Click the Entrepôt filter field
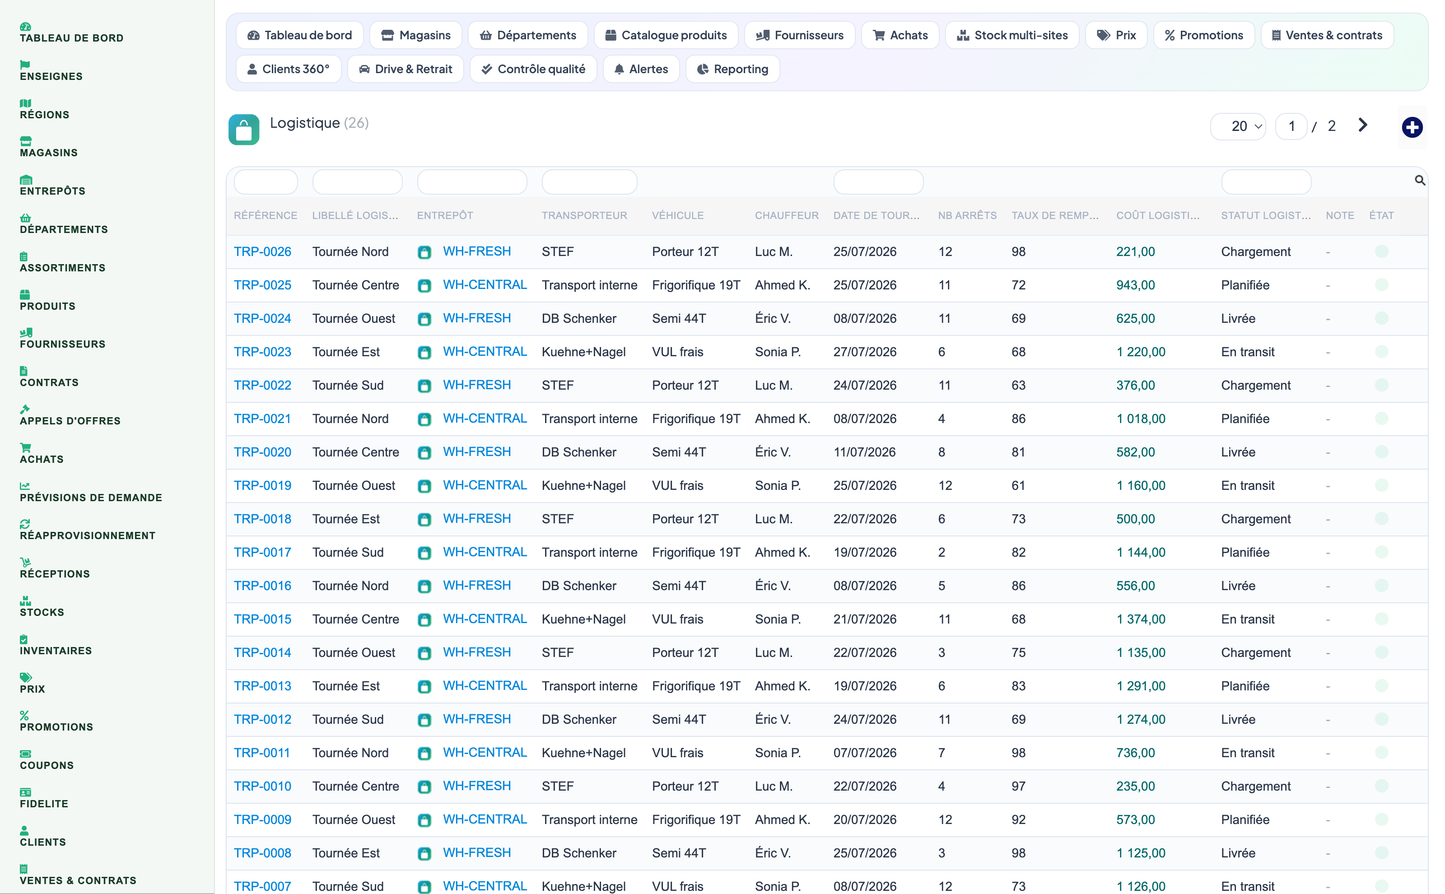The height and width of the screenshot is (894, 1445). point(472,182)
